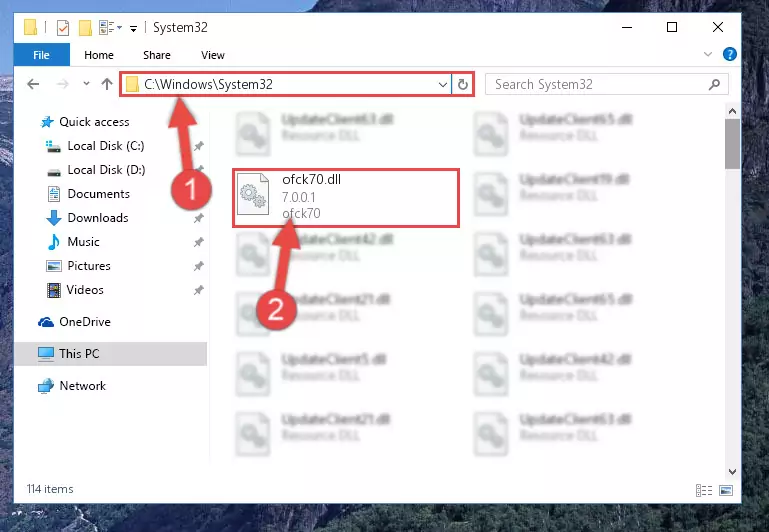Switch to the Home ribbon tab

(x=99, y=55)
